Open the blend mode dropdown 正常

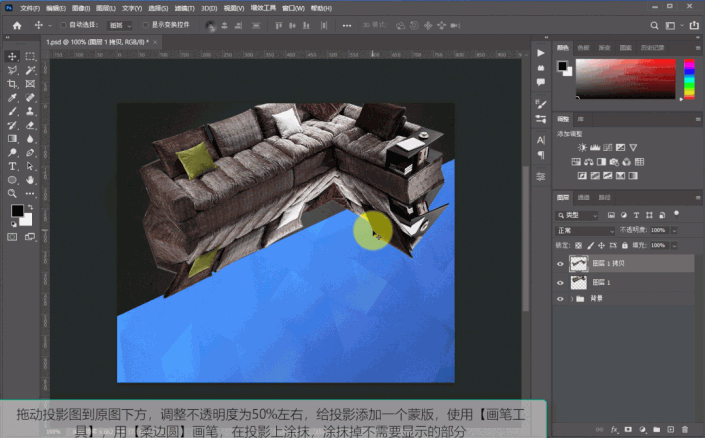click(x=585, y=231)
